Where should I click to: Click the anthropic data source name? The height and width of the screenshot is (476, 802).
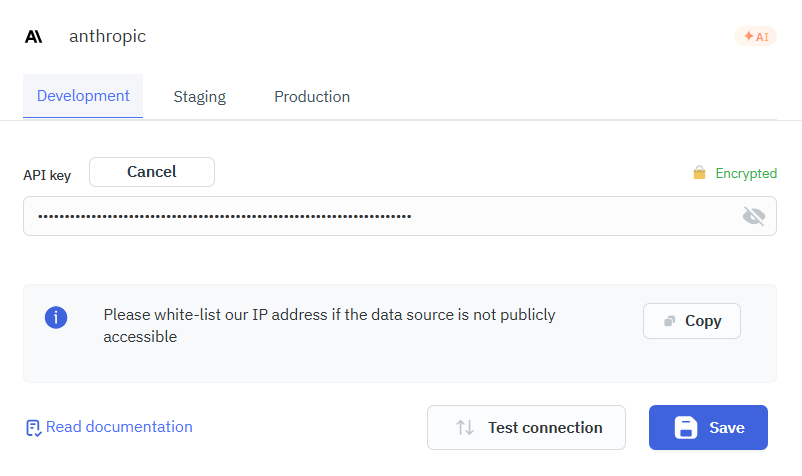[107, 36]
